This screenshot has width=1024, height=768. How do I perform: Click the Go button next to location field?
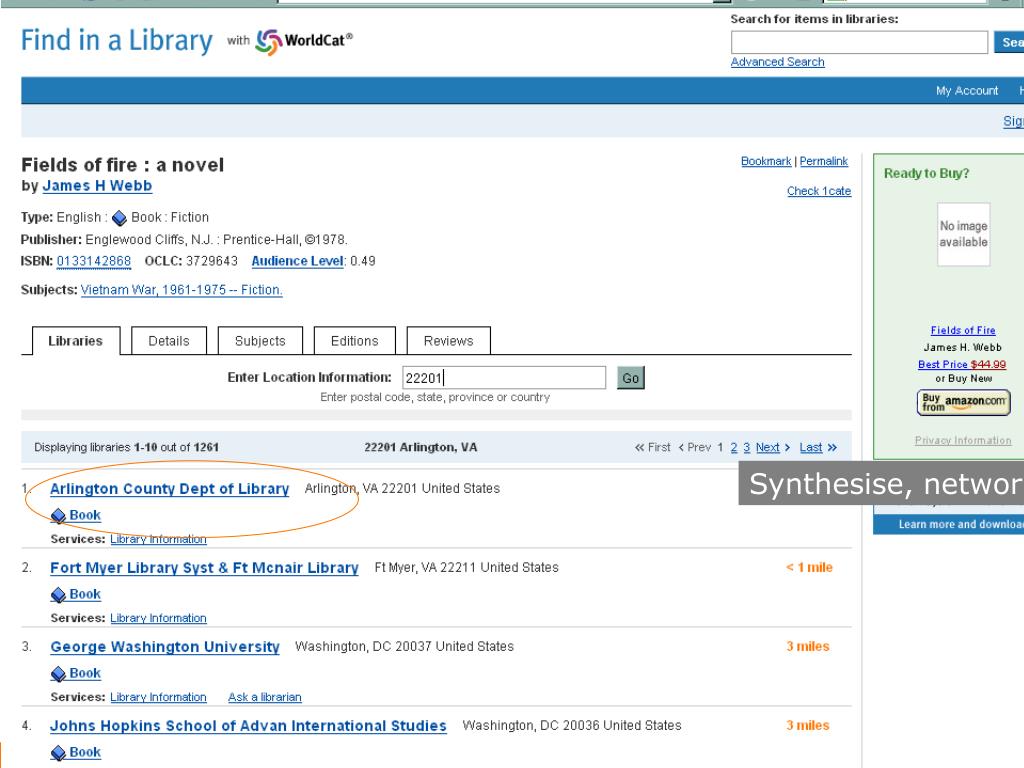[631, 378]
